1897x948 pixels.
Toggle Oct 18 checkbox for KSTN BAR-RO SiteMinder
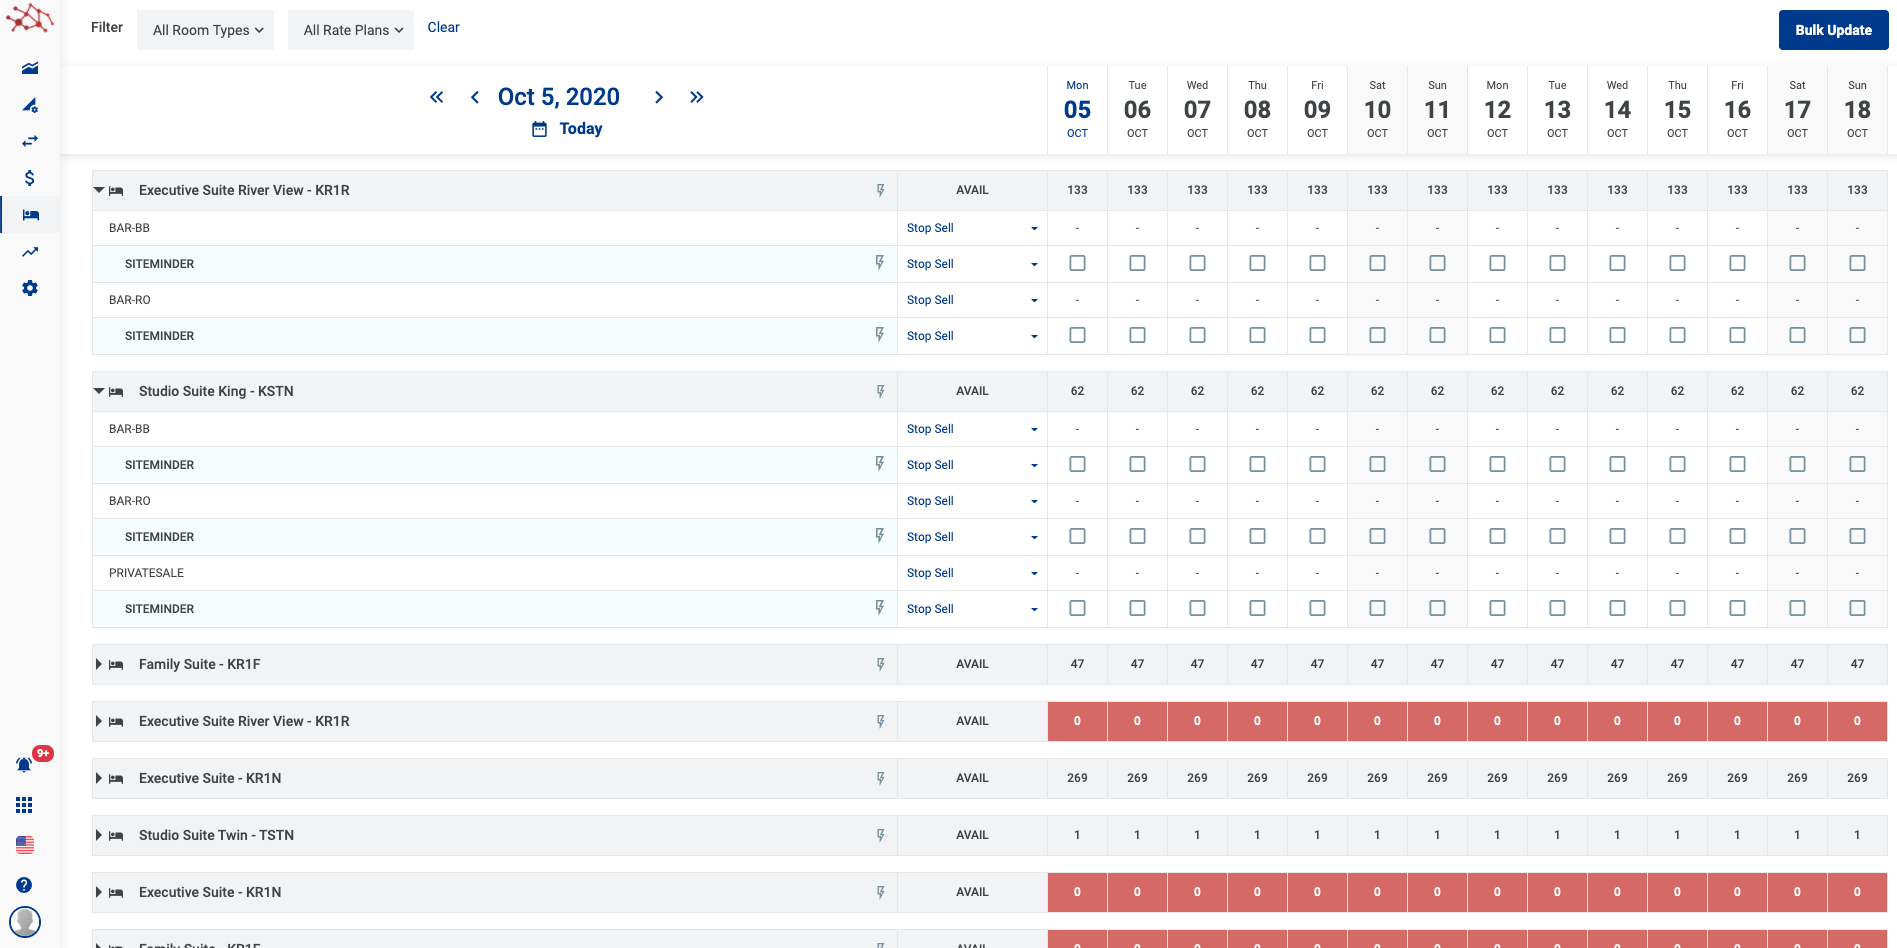point(1857,536)
